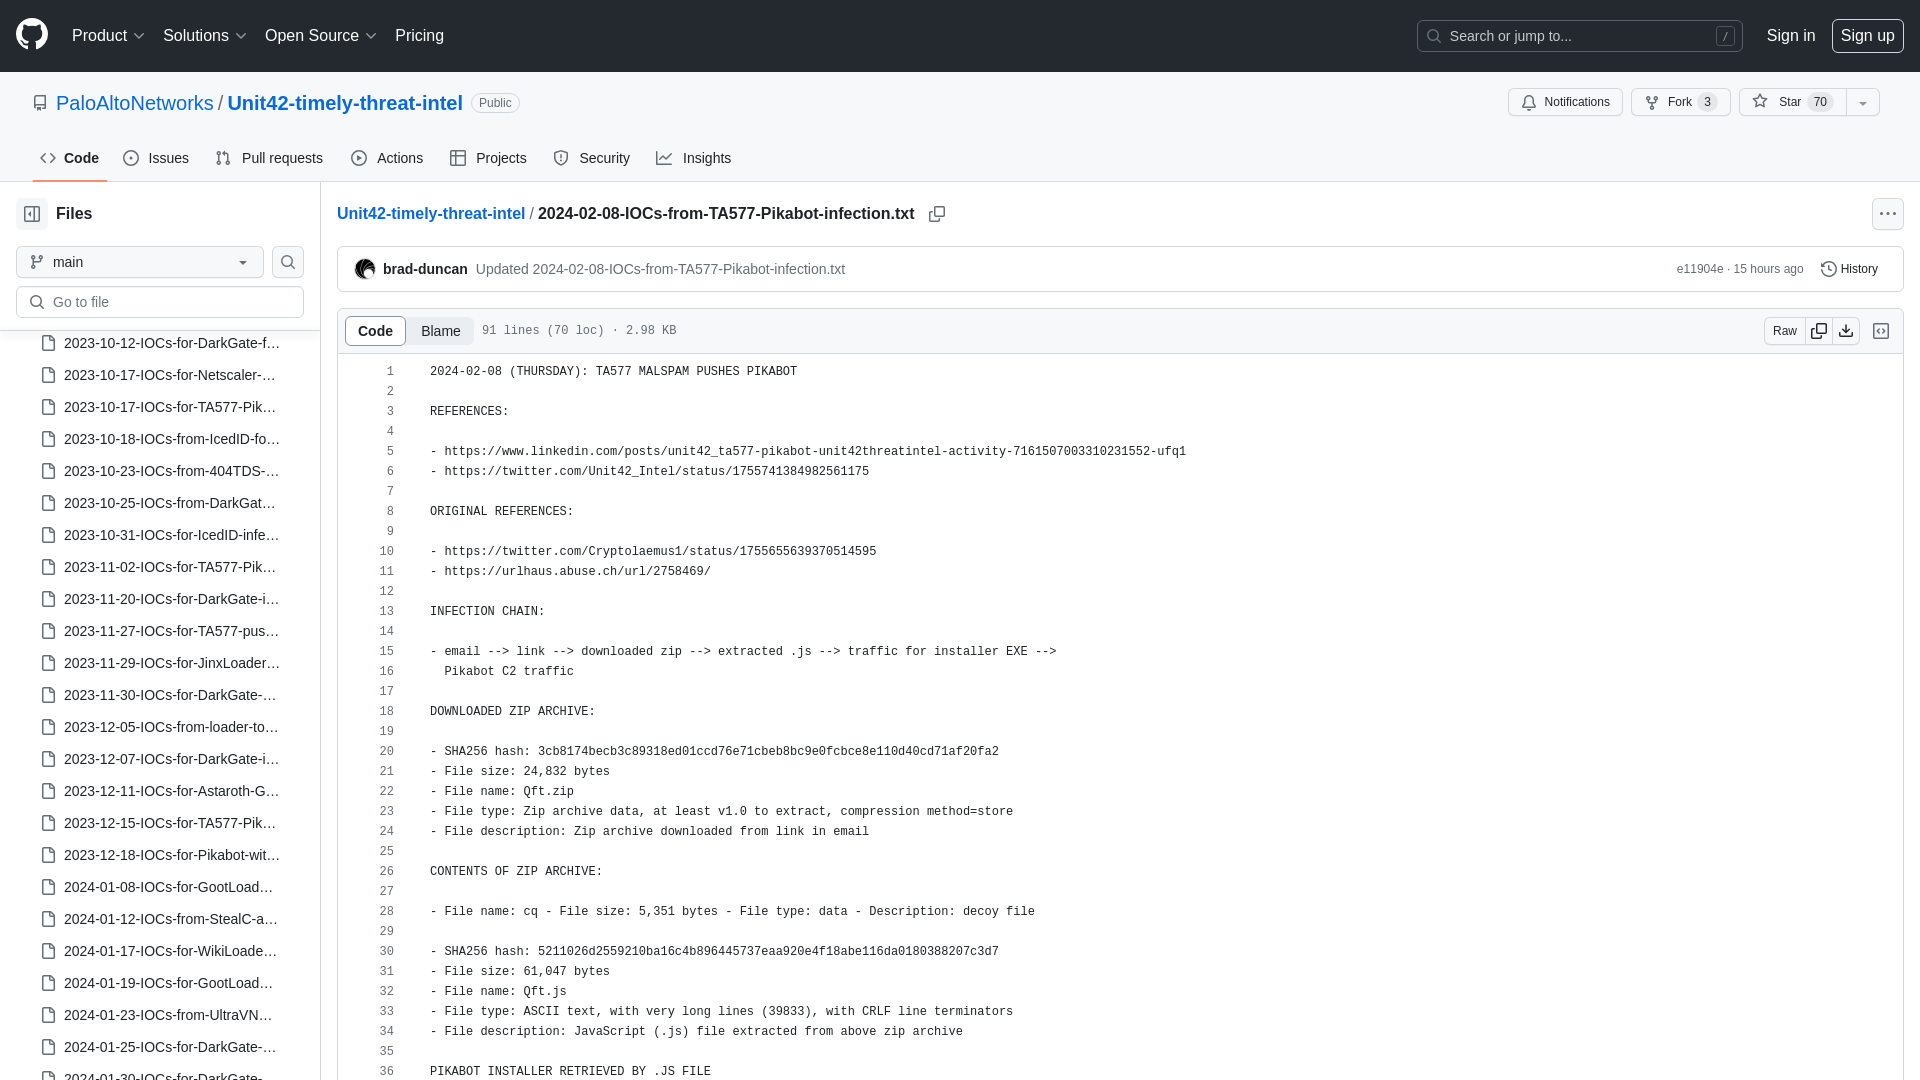Click the Security tab icon
This screenshot has height=1080, width=1920.
pos(560,157)
